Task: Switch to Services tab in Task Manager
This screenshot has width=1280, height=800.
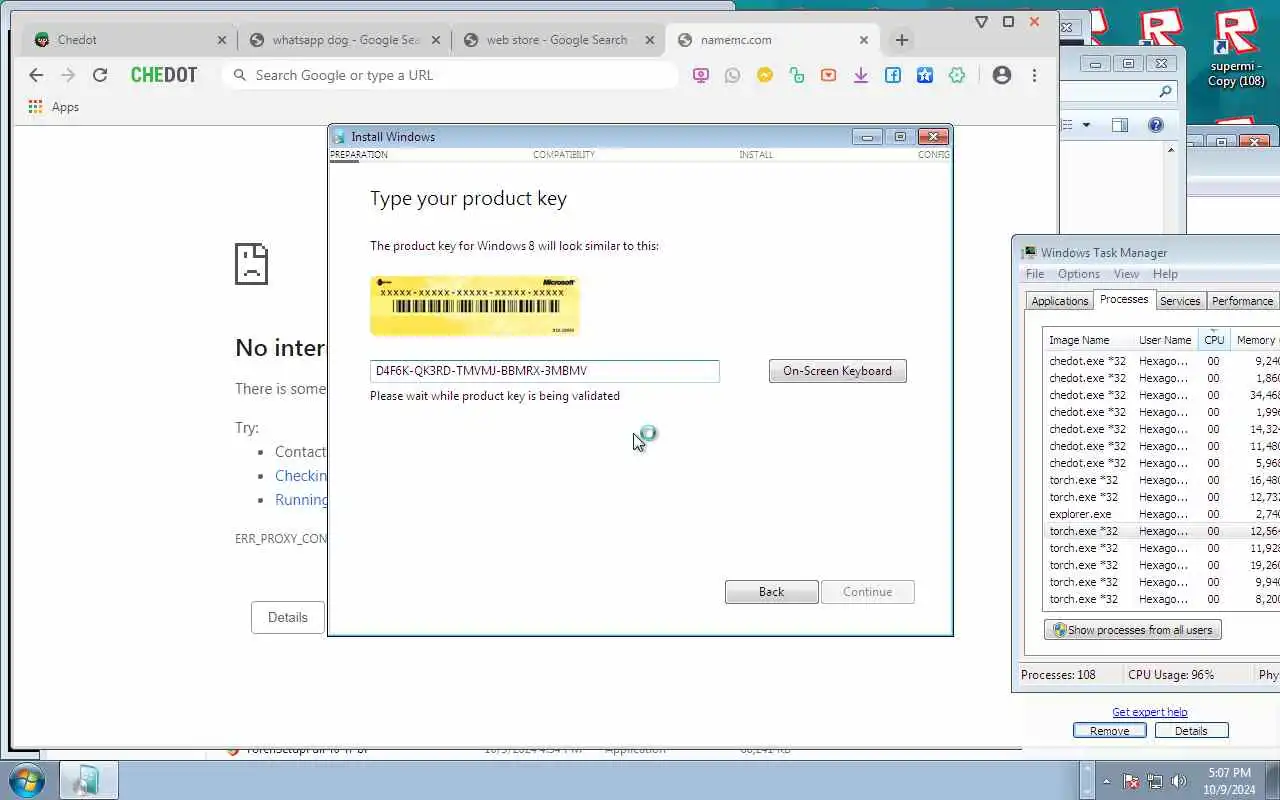Action: tap(1180, 301)
